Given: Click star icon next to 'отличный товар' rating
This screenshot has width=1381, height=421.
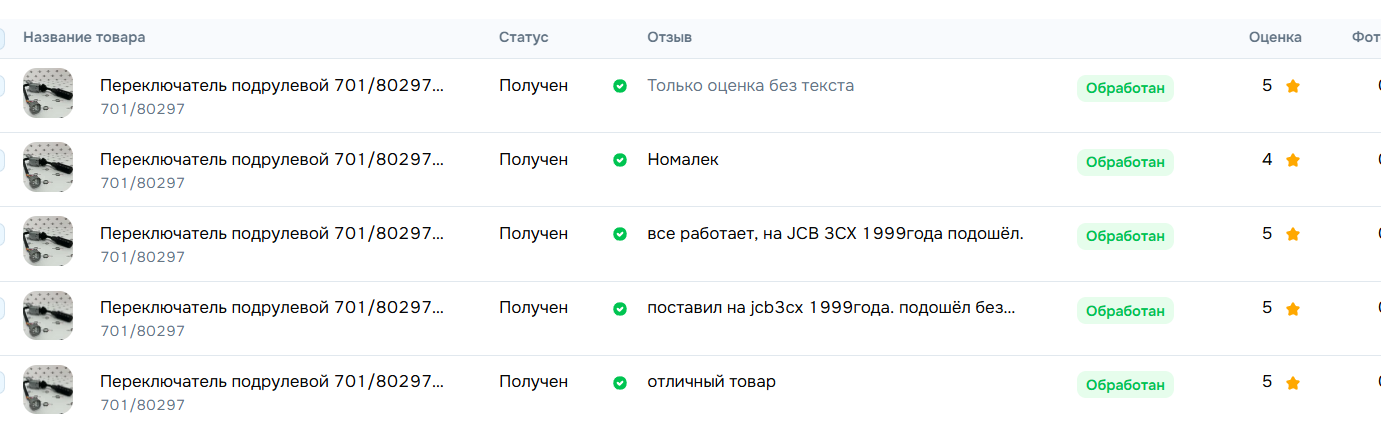Looking at the screenshot, I should point(1293,382).
